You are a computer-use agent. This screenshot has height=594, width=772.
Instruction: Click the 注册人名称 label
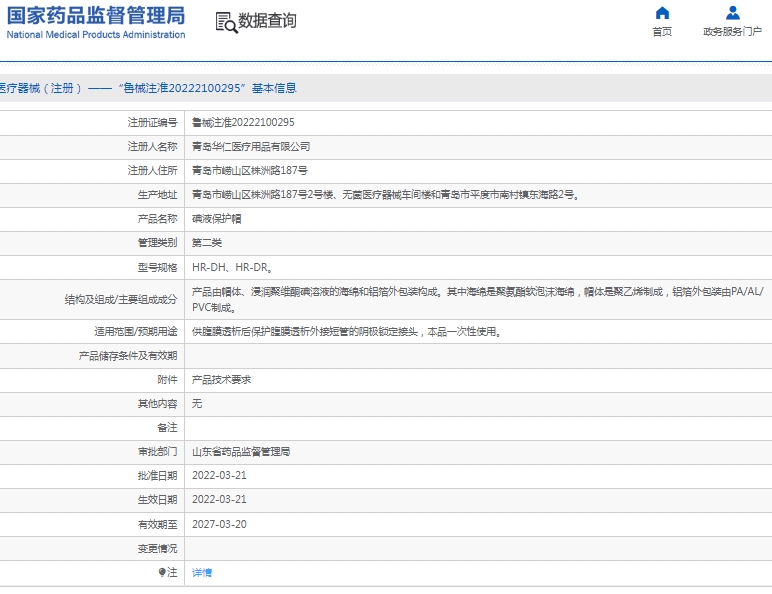click(152, 147)
